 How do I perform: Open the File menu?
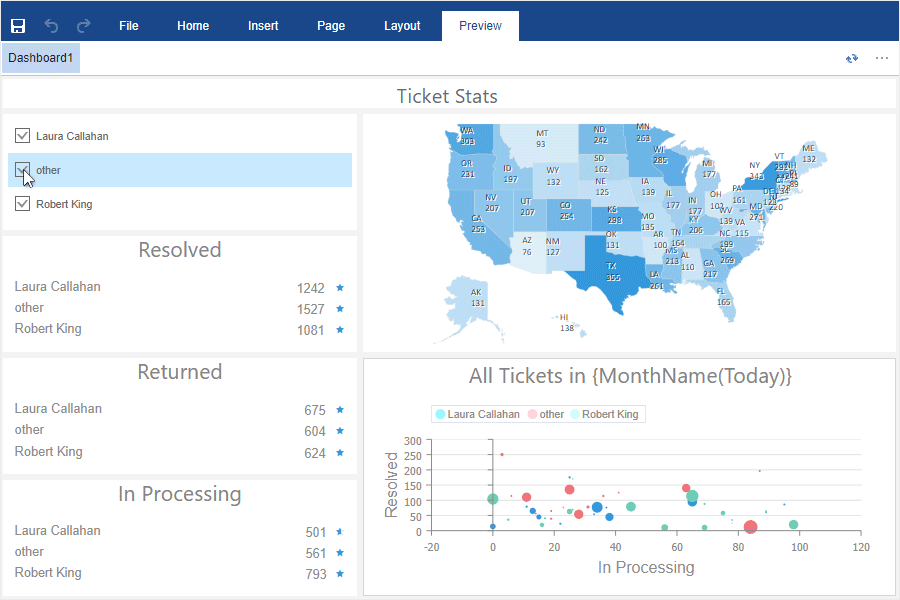(129, 26)
